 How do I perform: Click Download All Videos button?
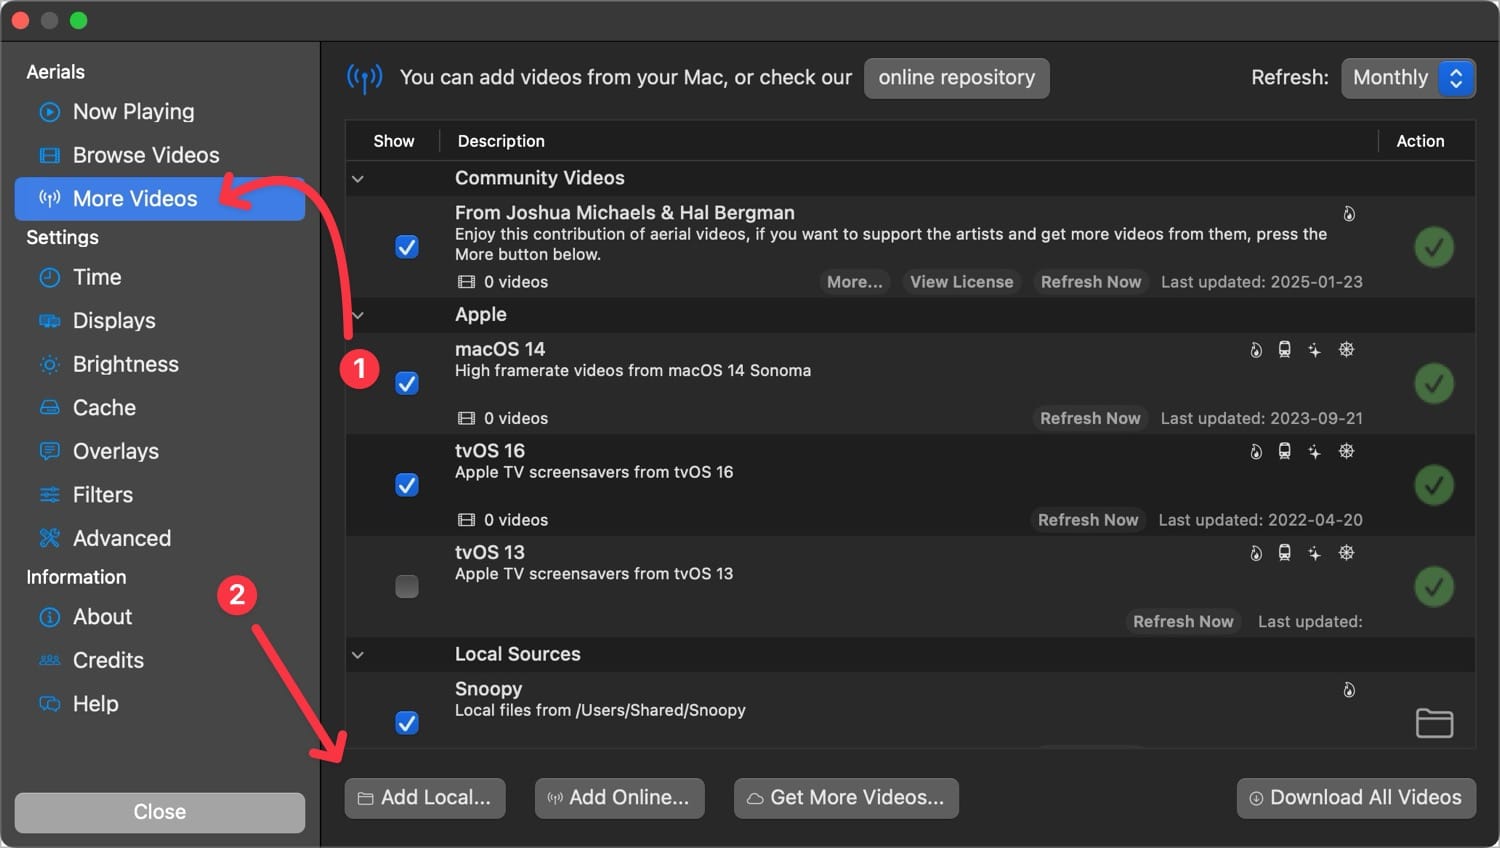(x=1356, y=798)
